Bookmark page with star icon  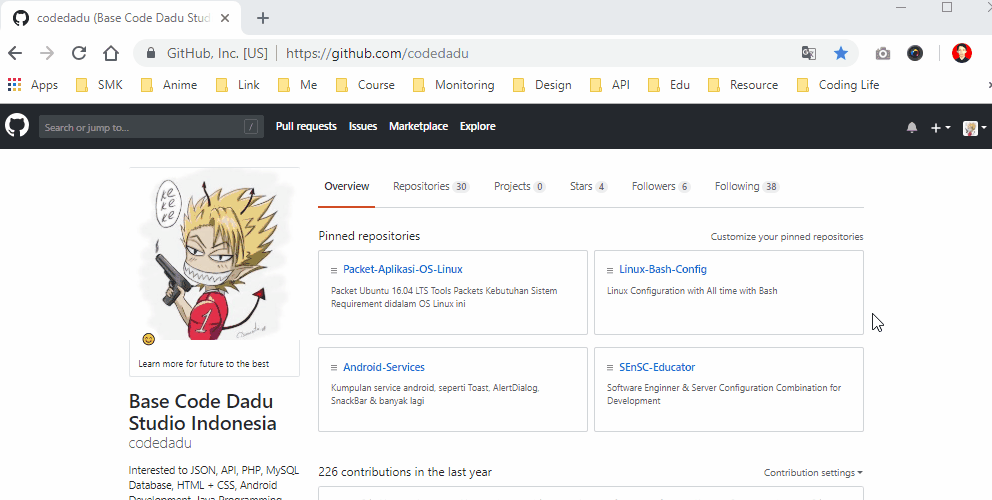point(841,54)
